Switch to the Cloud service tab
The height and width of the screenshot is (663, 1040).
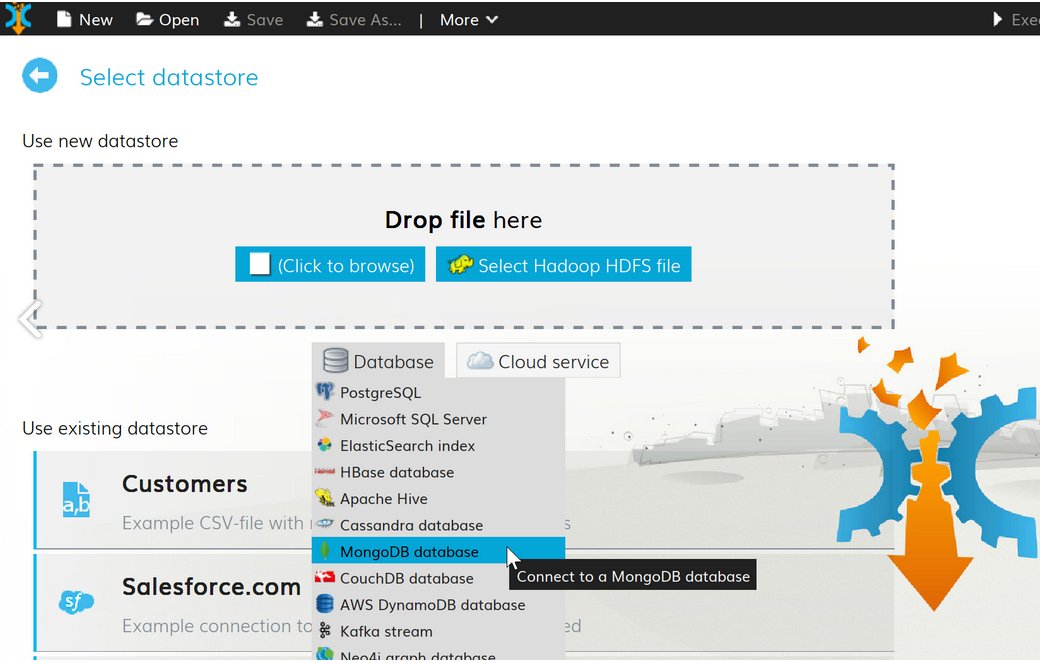[538, 361]
